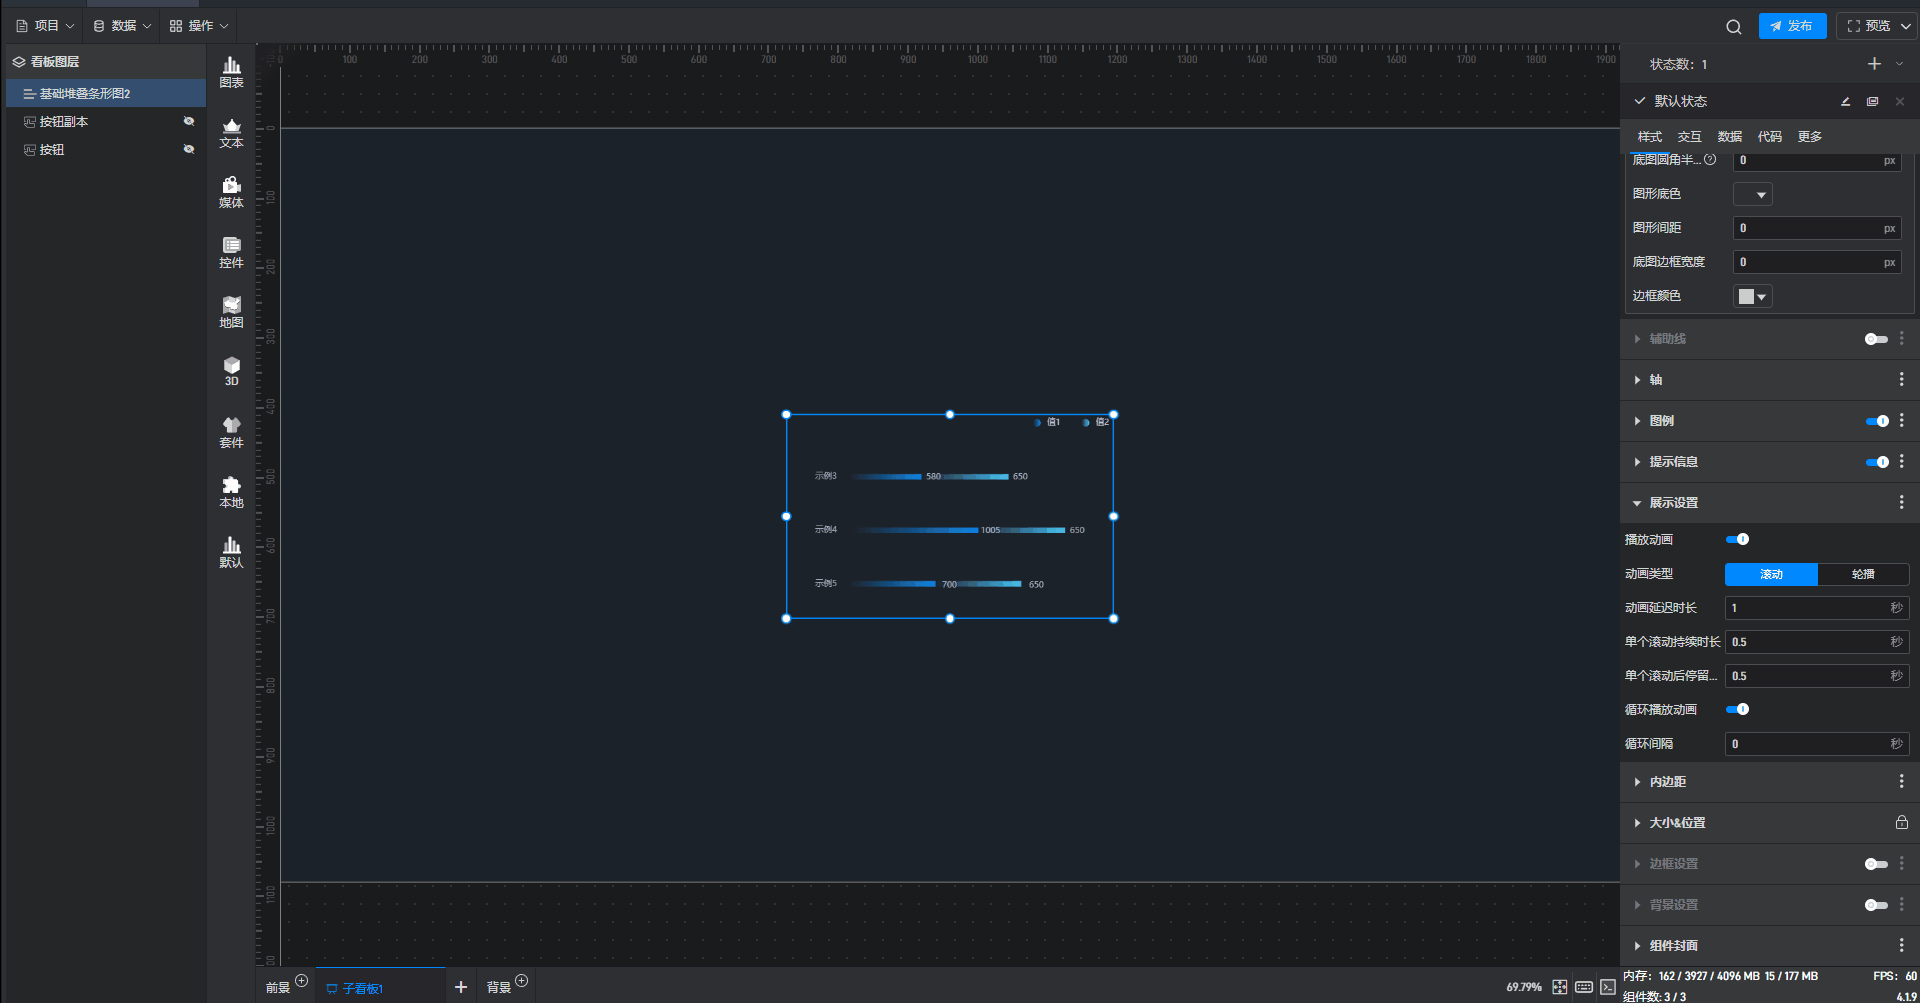Open keyboard shortcuts icon in status bar
1920x1003 pixels.
[1584, 987]
